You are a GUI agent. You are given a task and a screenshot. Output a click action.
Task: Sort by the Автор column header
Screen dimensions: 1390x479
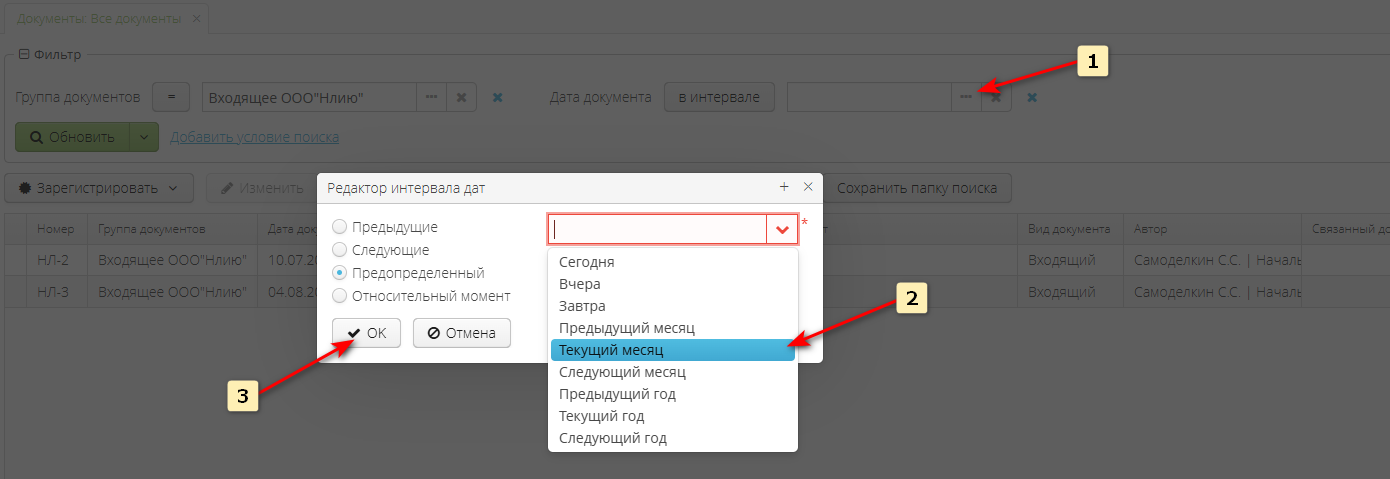[1213, 229]
